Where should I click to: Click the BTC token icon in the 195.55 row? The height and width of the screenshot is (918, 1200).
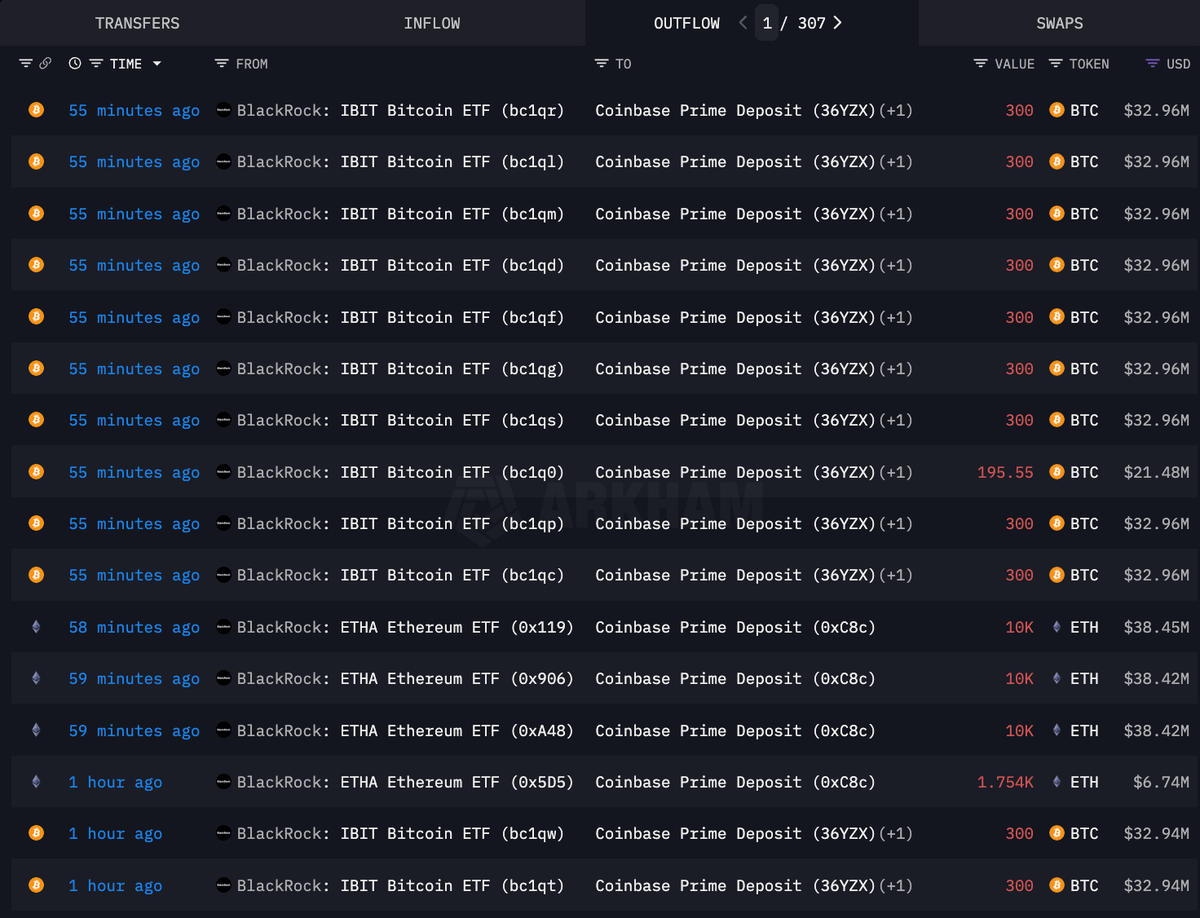[x=1057, y=472]
